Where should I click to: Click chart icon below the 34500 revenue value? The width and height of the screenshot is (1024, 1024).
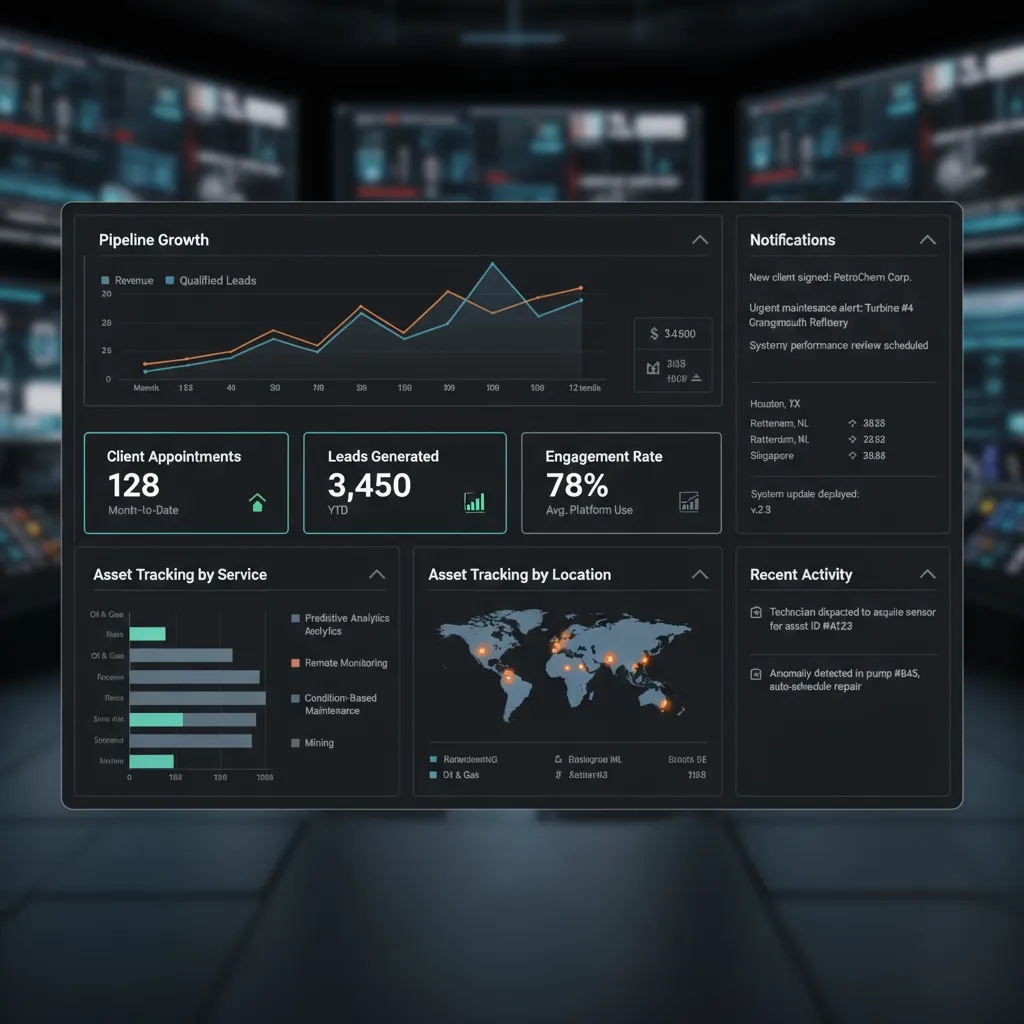point(653,368)
